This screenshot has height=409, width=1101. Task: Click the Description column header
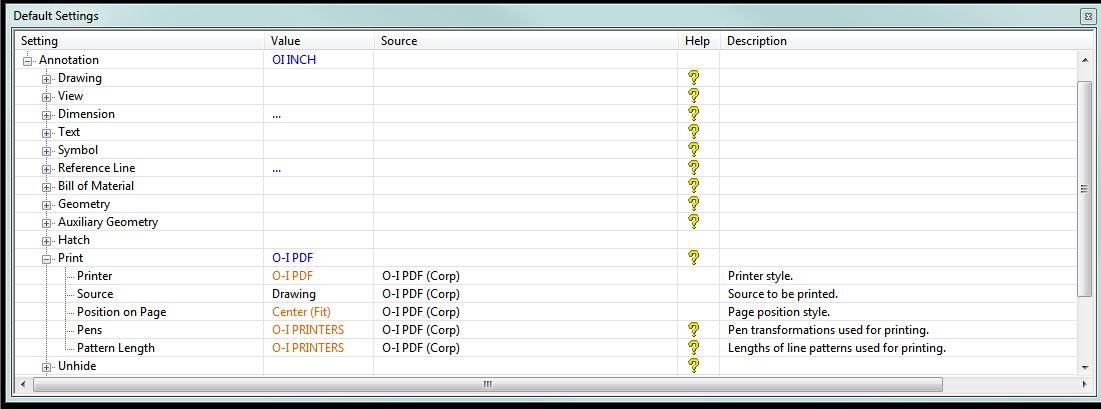(x=904, y=41)
